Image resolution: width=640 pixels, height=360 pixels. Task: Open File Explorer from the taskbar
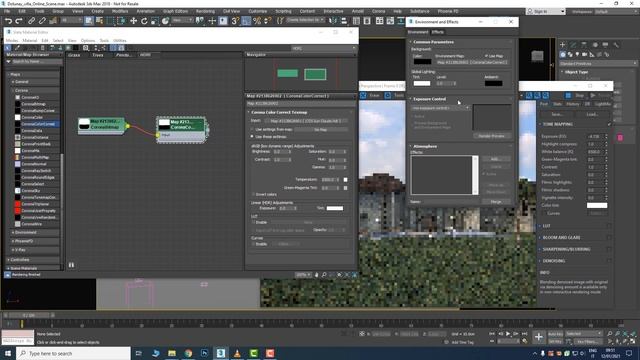(172, 353)
